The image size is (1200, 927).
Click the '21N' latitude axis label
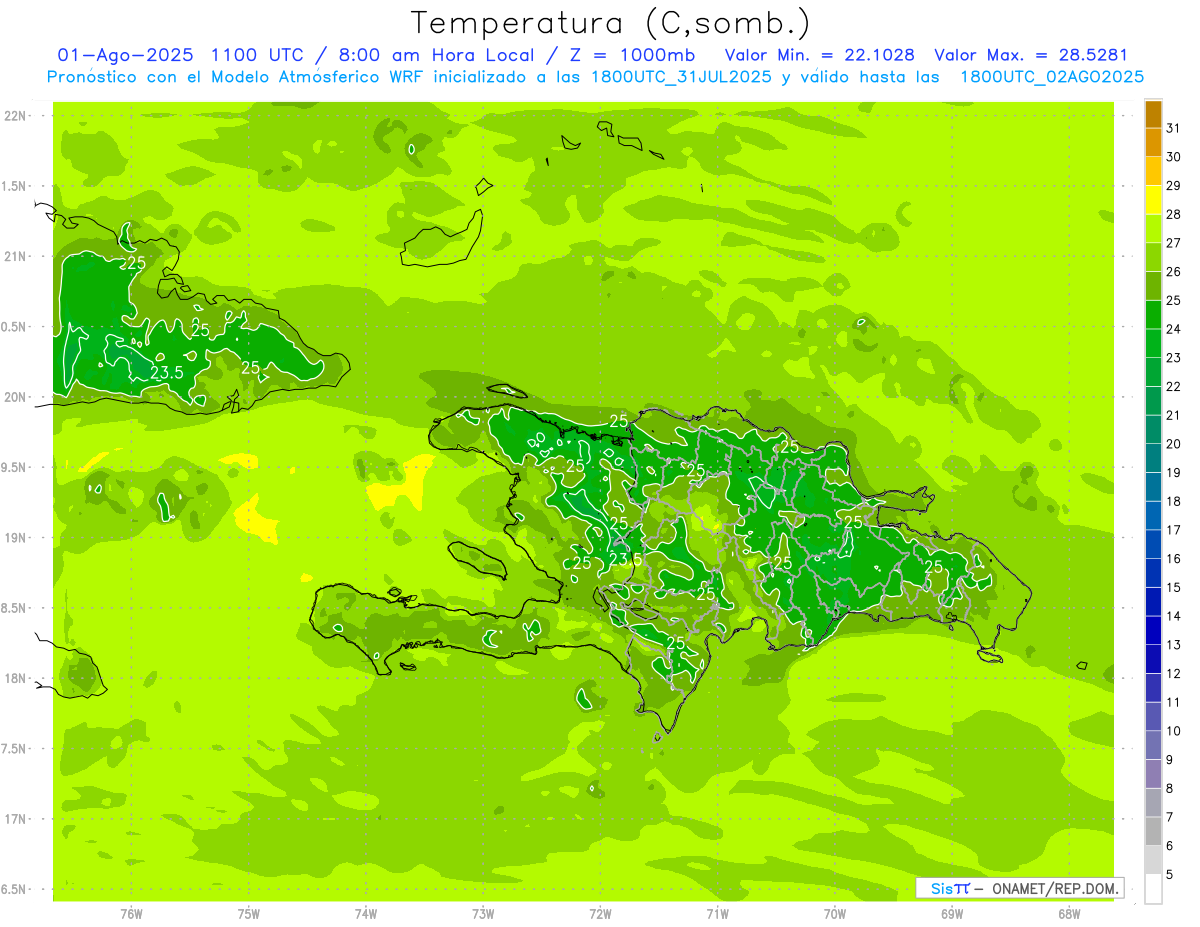15,256
